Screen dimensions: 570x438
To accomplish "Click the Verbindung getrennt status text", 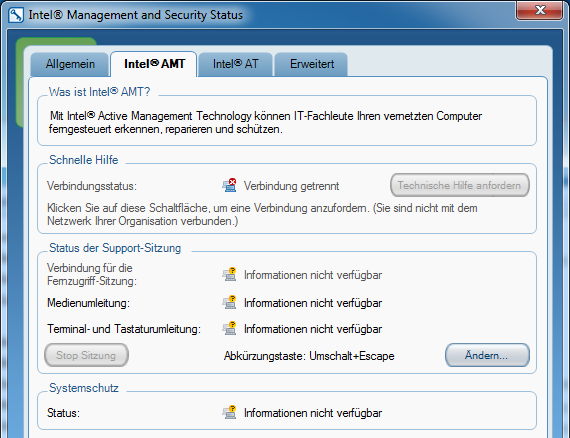I will click(x=291, y=186).
